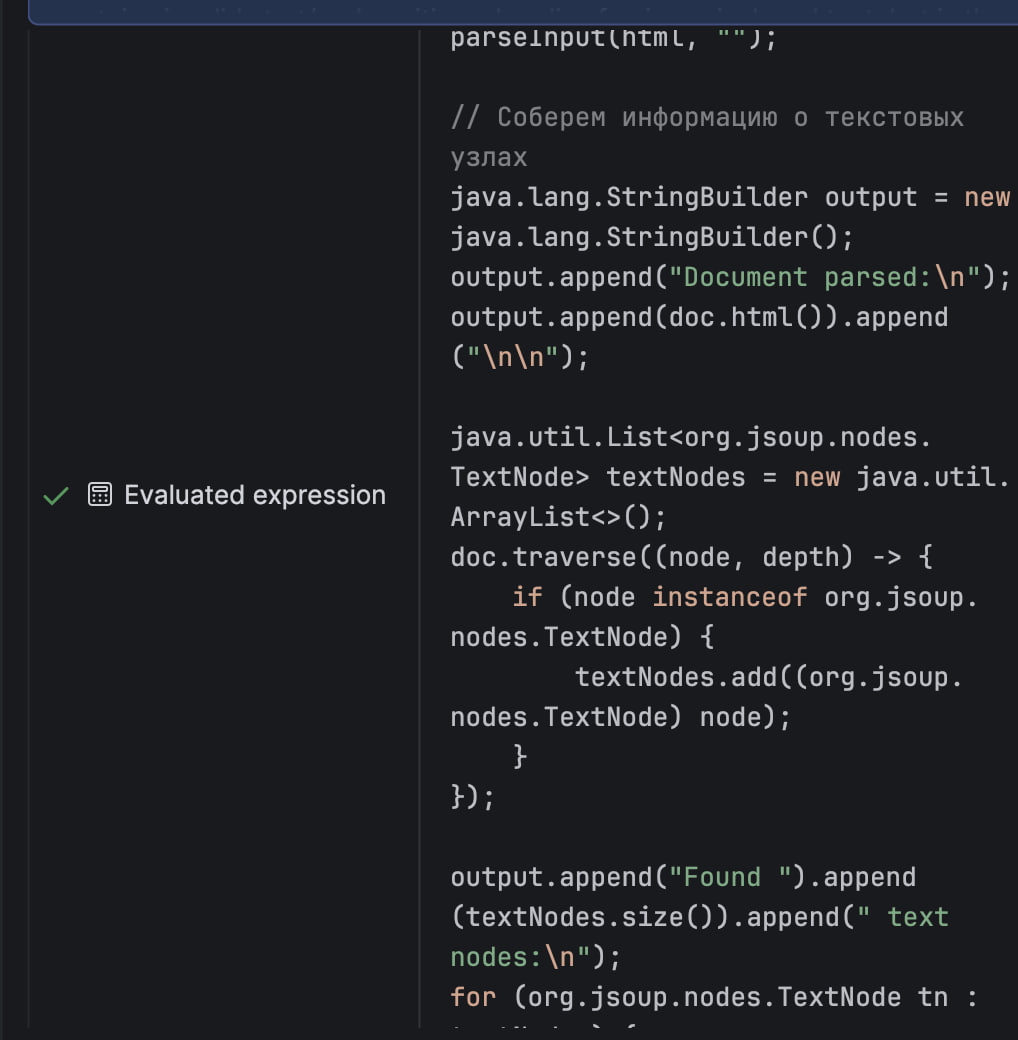This screenshot has height=1040, width=1018.
Task: Click the green checkmark status icon
Action: pos(56,496)
